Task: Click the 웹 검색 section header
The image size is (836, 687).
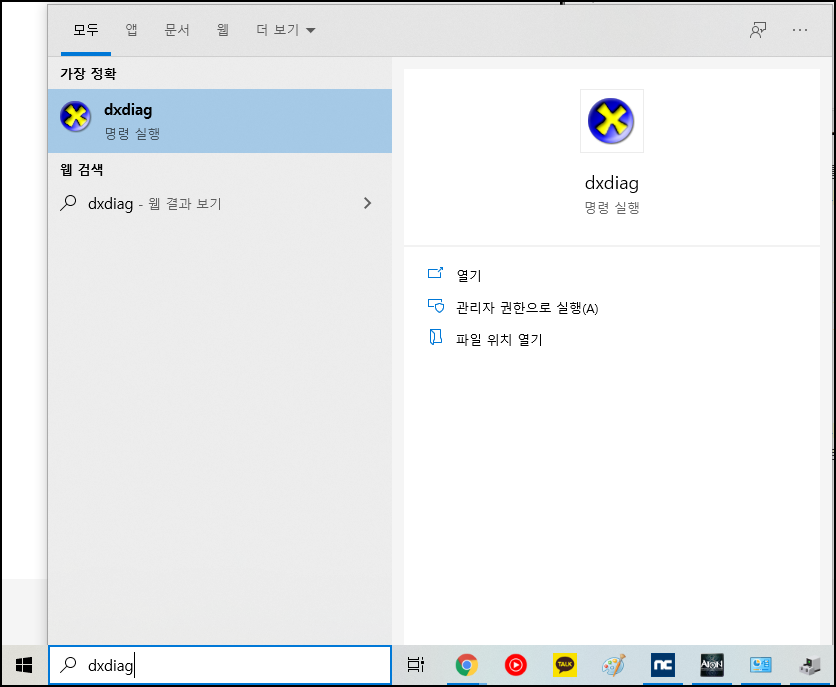Action: [x=82, y=169]
